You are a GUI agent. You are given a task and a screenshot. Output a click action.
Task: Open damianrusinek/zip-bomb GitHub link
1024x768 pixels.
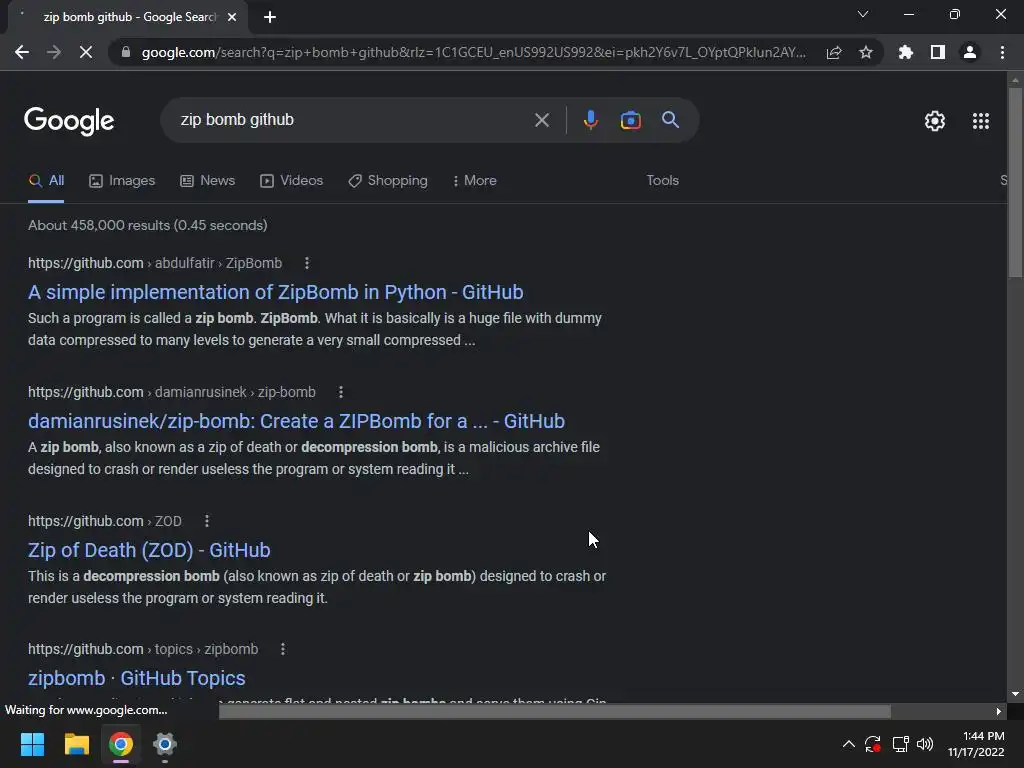point(296,421)
